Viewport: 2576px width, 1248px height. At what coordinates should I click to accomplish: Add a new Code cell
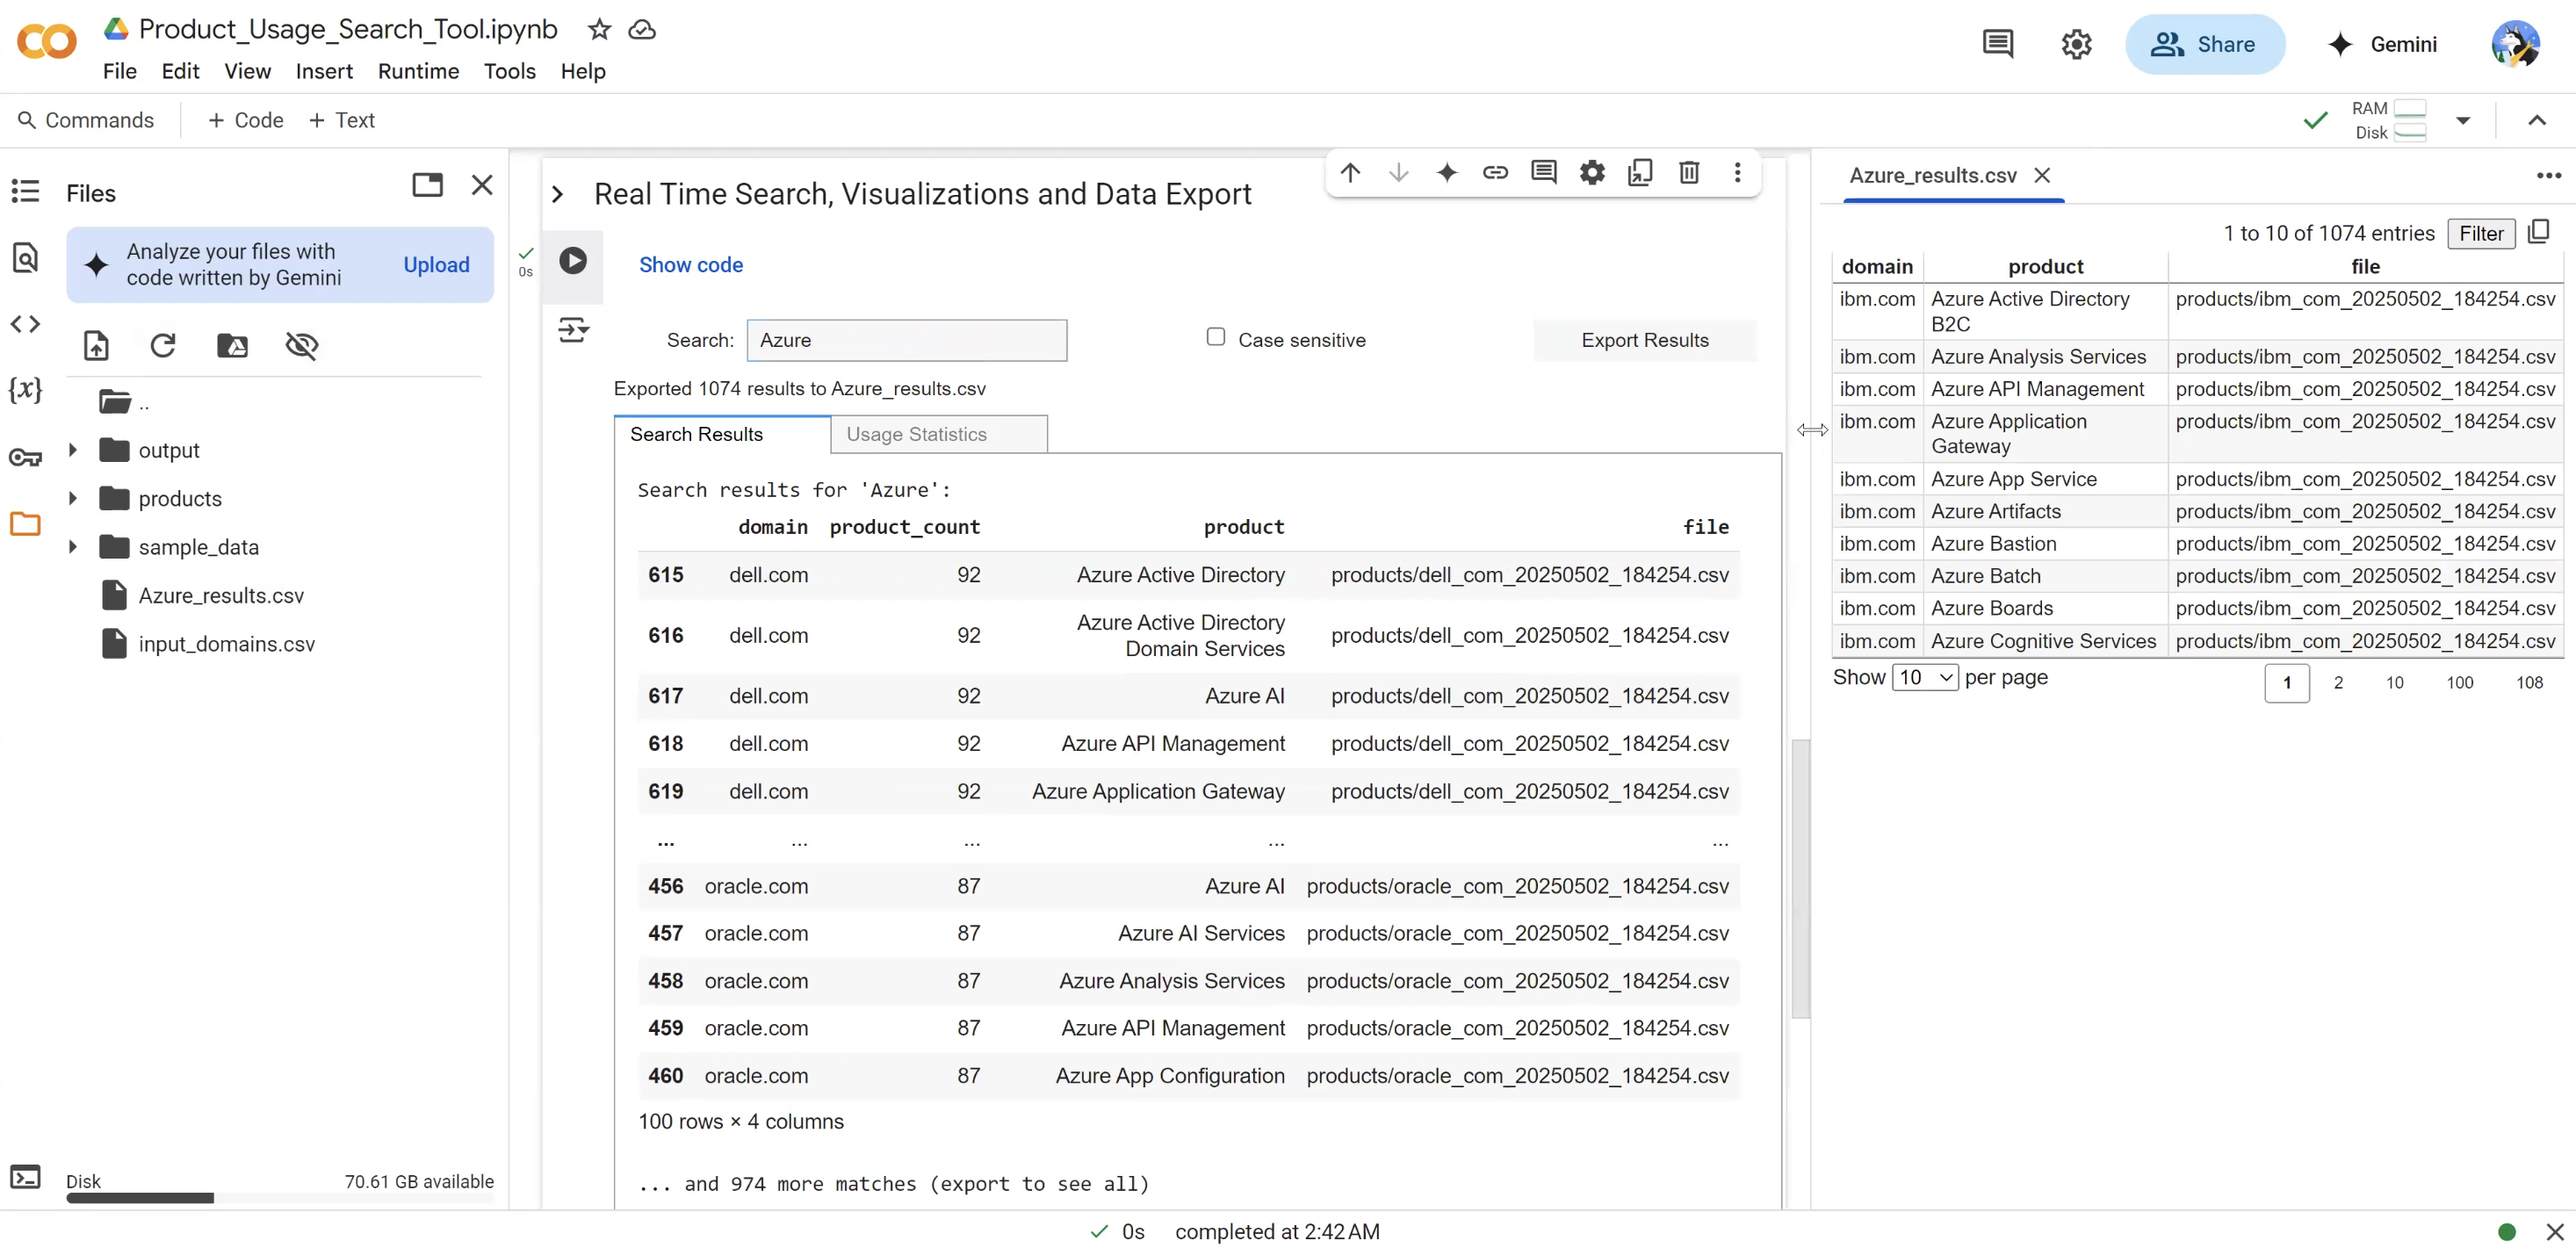pyautogui.click(x=246, y=121)
